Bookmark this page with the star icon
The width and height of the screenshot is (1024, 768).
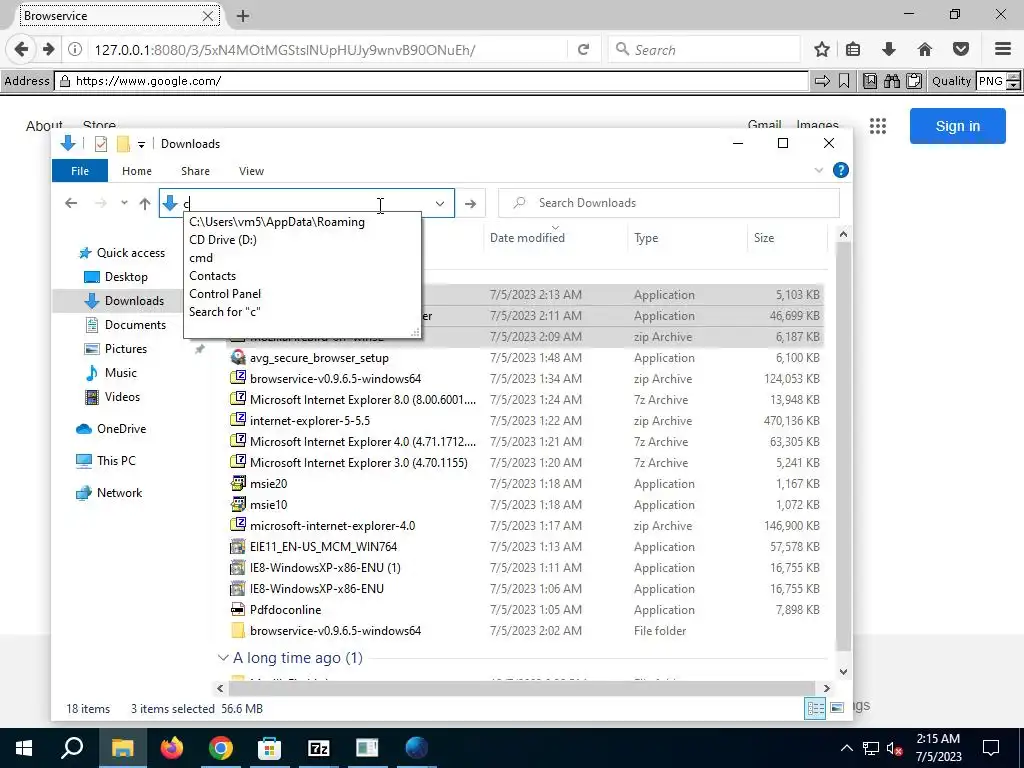pos(822,50)
